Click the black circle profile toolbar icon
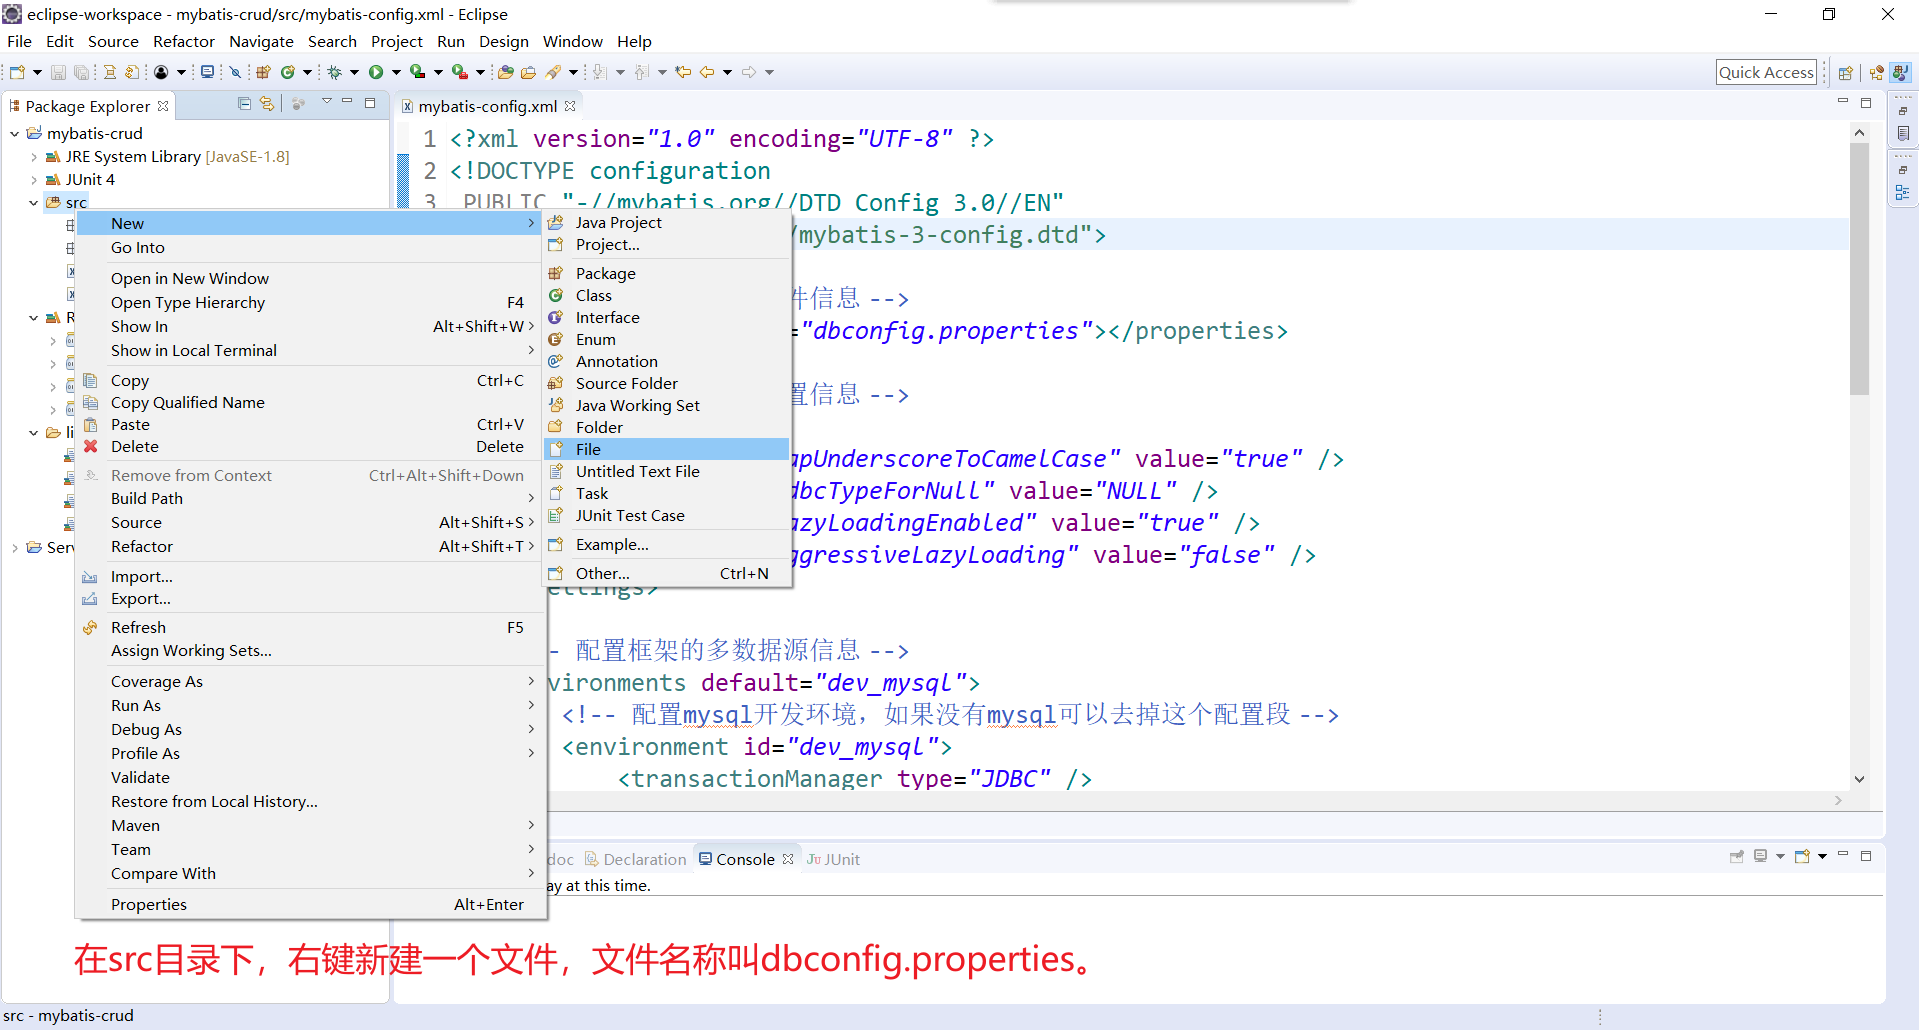The image size is (1919, 1030). 161,72
